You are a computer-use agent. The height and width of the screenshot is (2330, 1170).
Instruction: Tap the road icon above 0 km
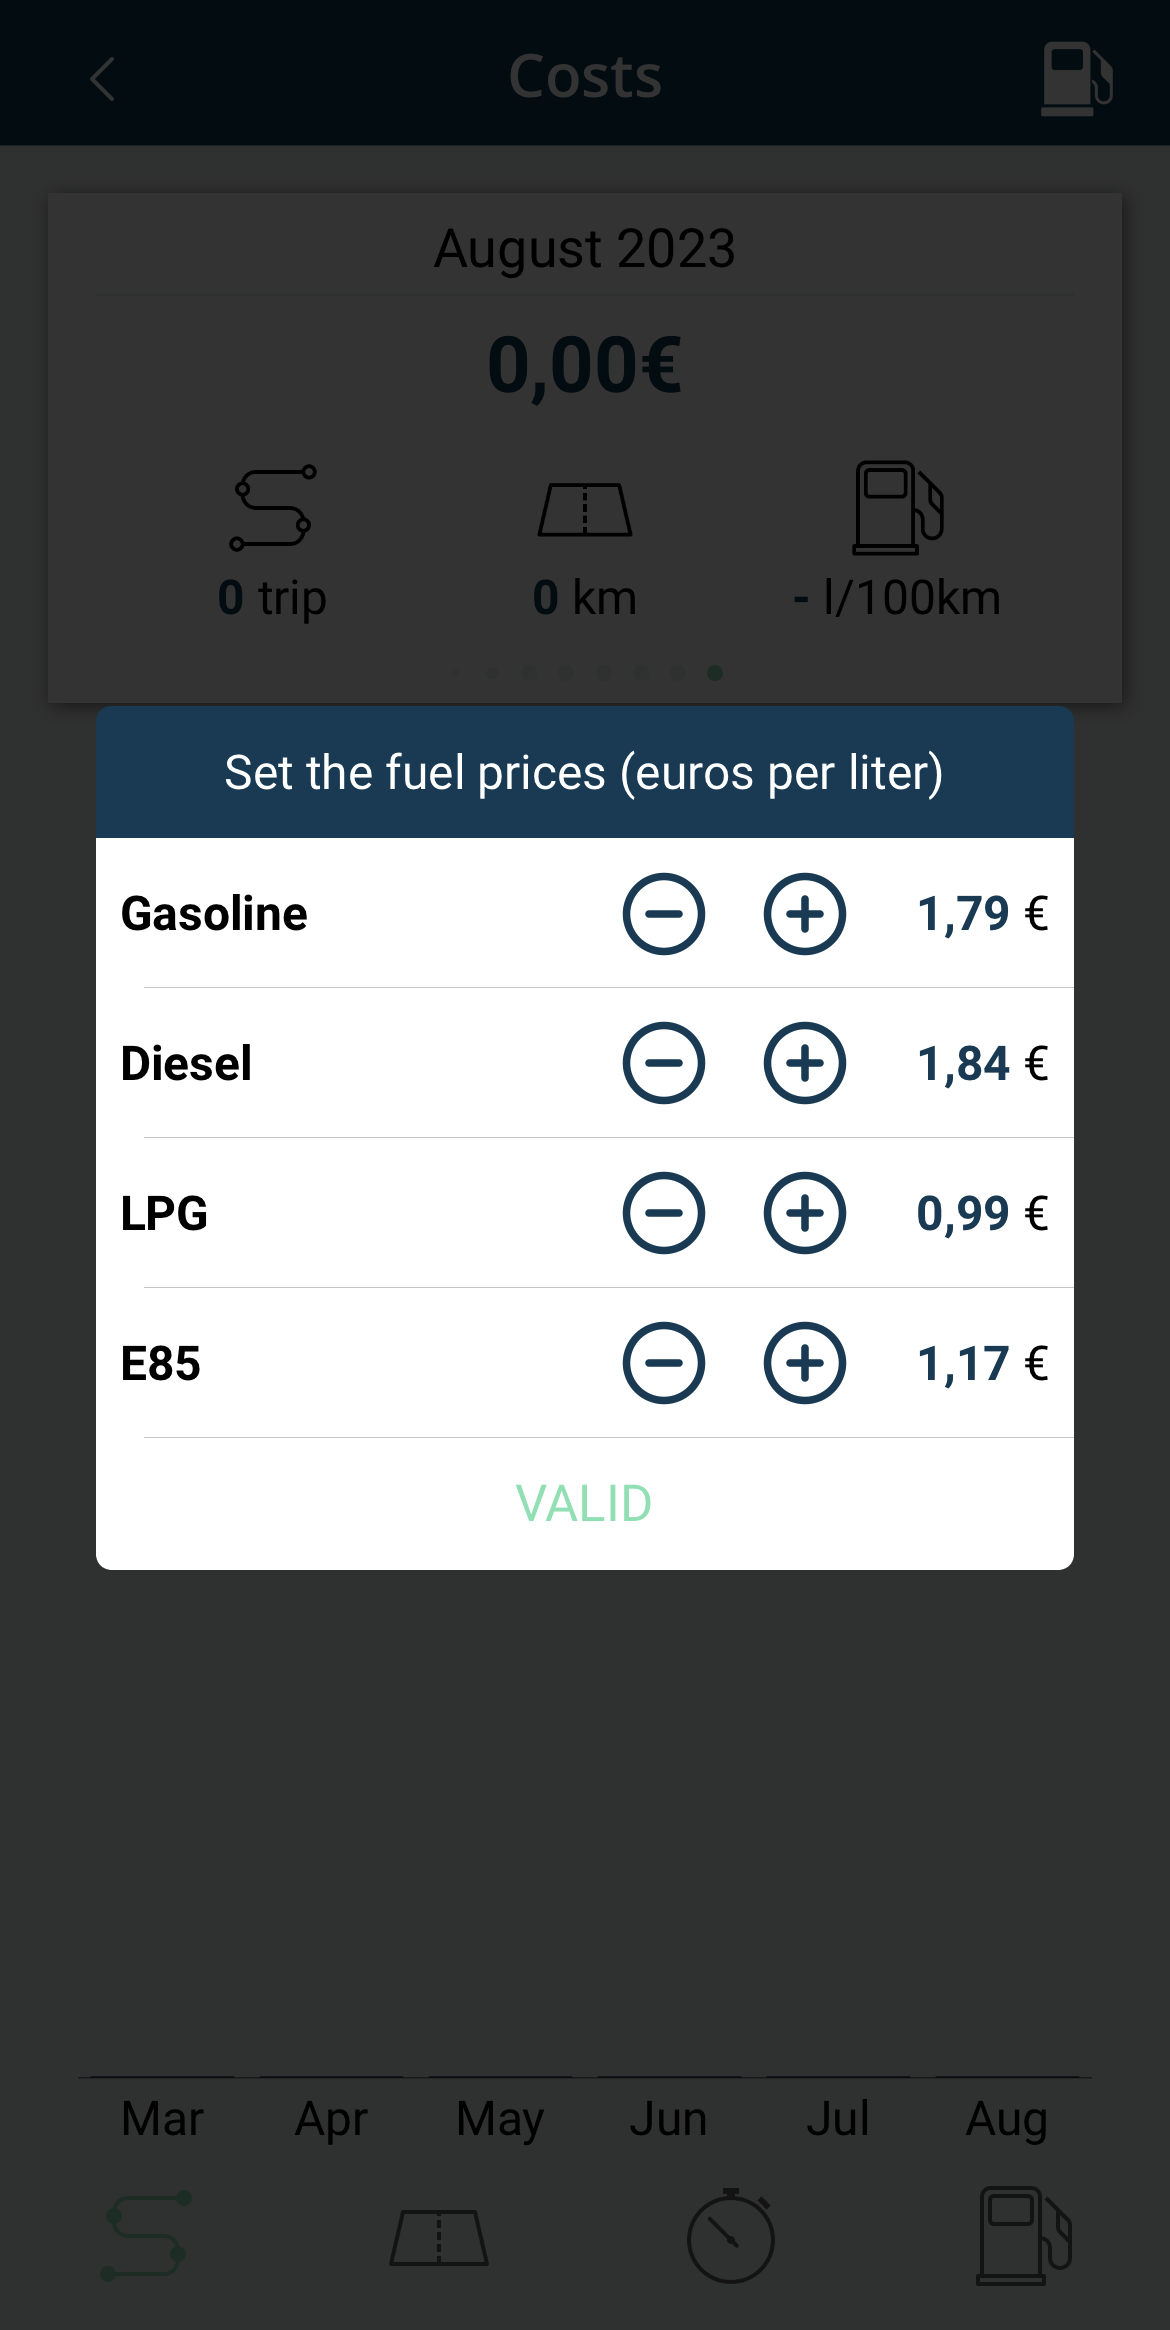[x=584, y=510]
